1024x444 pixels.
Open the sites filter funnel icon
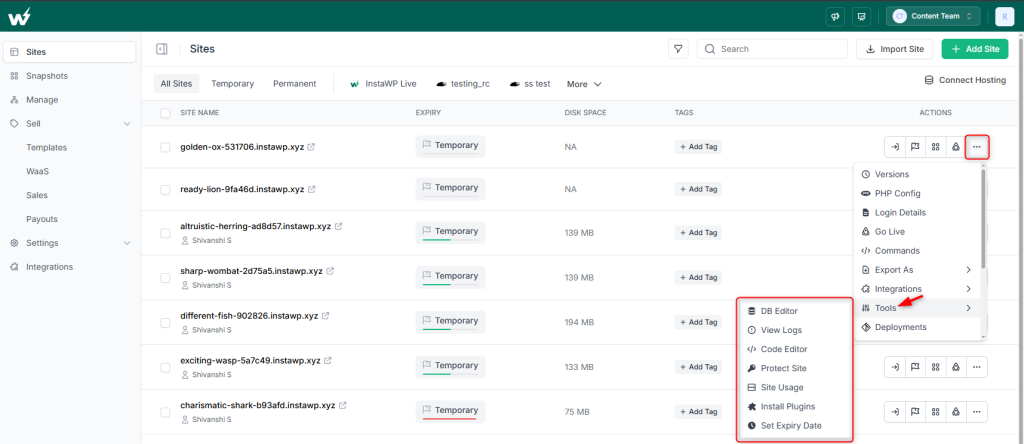pos(678,49)
